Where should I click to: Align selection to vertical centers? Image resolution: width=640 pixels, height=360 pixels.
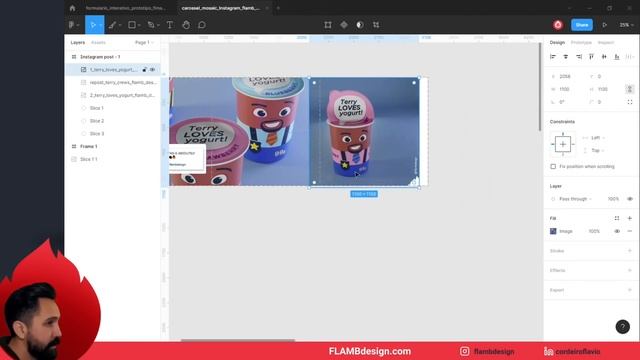604,57
